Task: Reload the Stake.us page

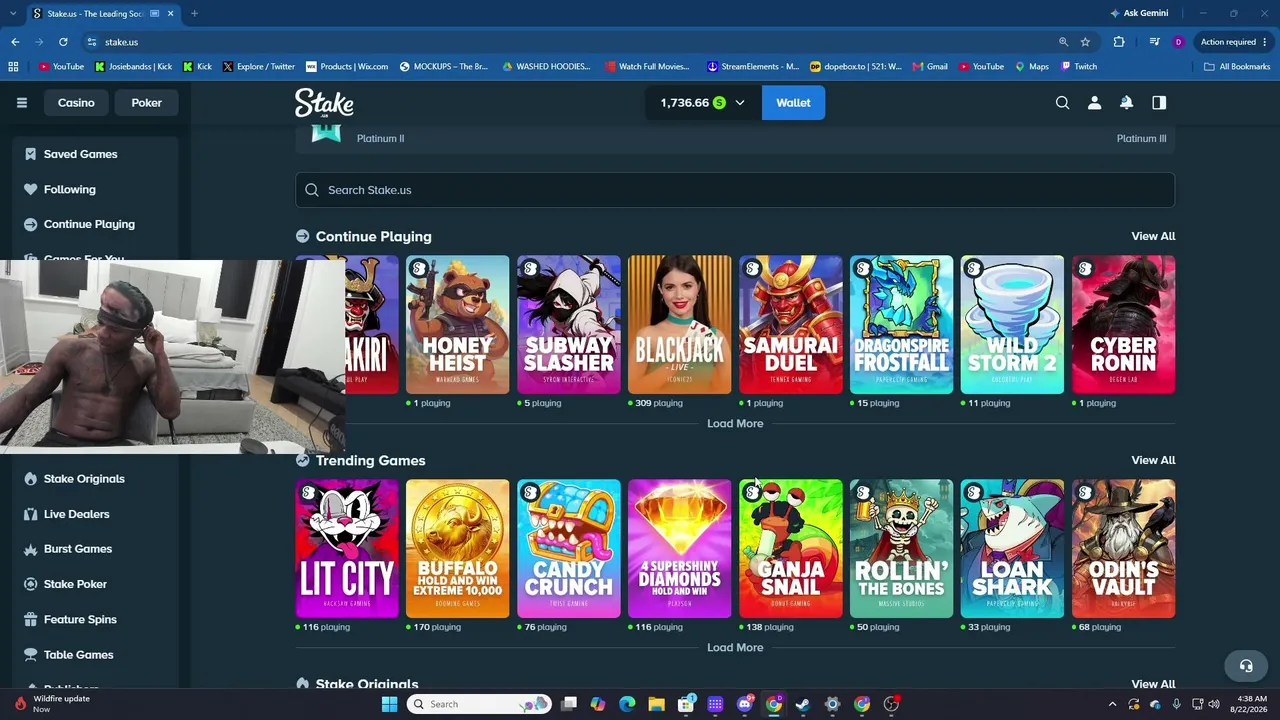Action: pos(63,42)
